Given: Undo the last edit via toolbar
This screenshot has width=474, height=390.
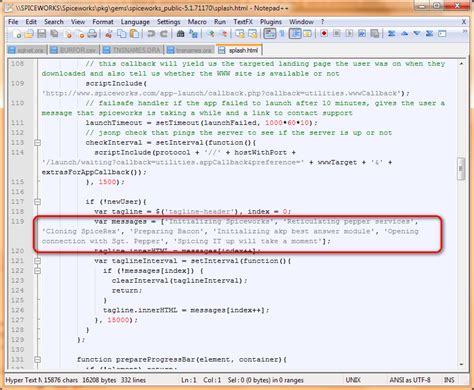Looking at the screenshot, I should click(x=151, y=34).
